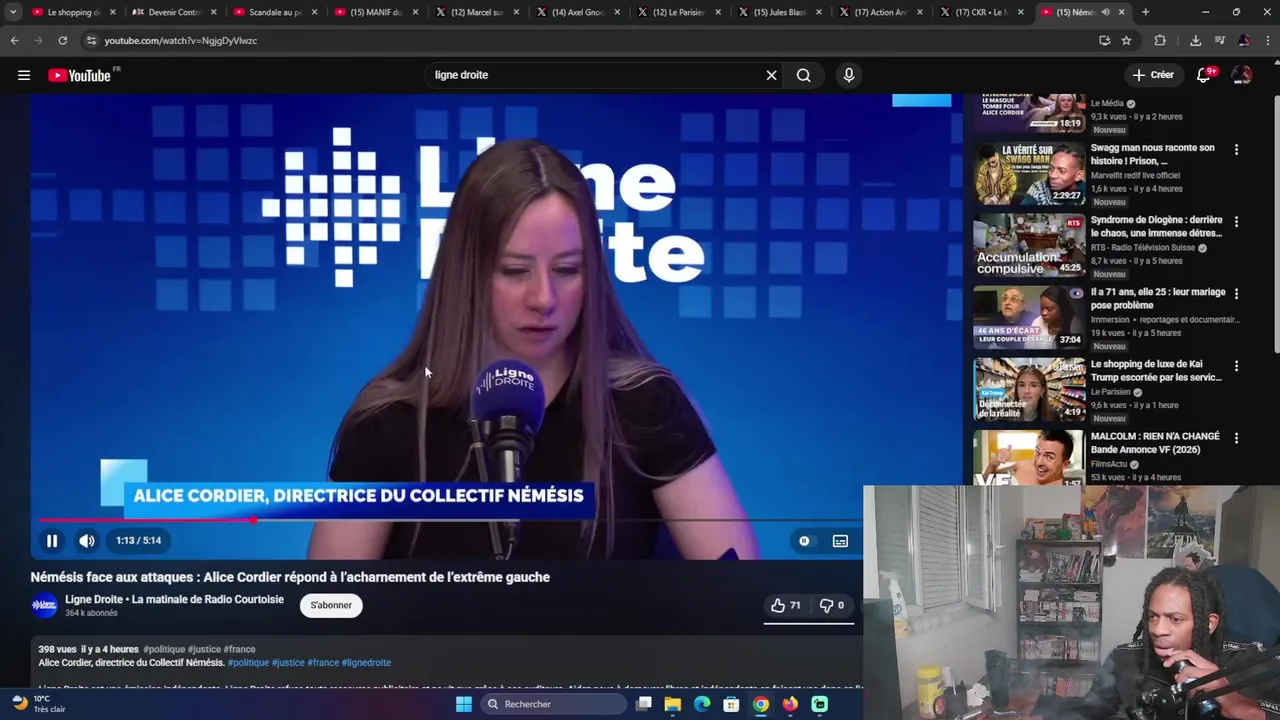
Task: Switch to the '(14) Axel Gnoc' tab
Action: (x=578, y=12)
